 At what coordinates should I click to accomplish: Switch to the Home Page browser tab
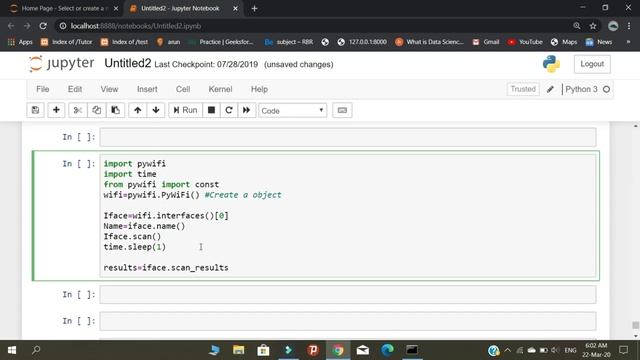[x=63, y=9]
